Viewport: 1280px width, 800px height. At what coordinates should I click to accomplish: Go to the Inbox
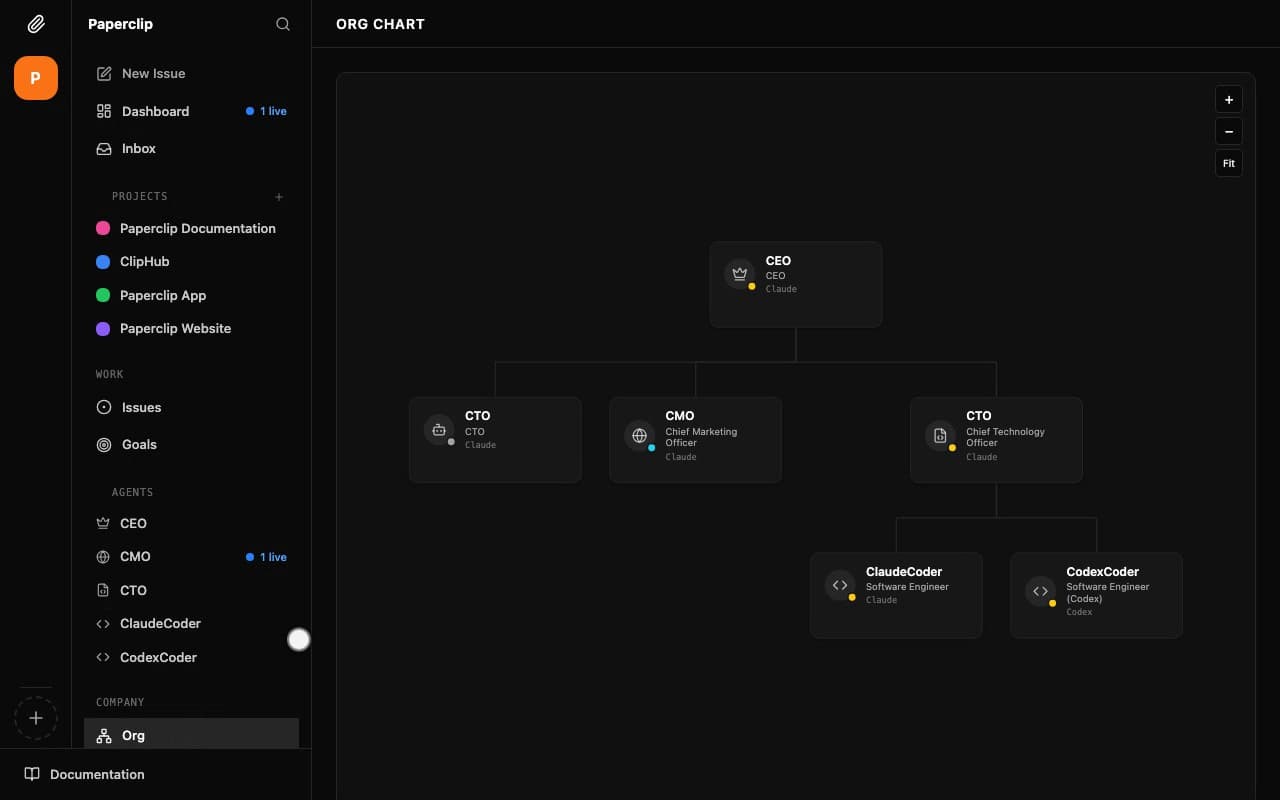pos(191,148)
